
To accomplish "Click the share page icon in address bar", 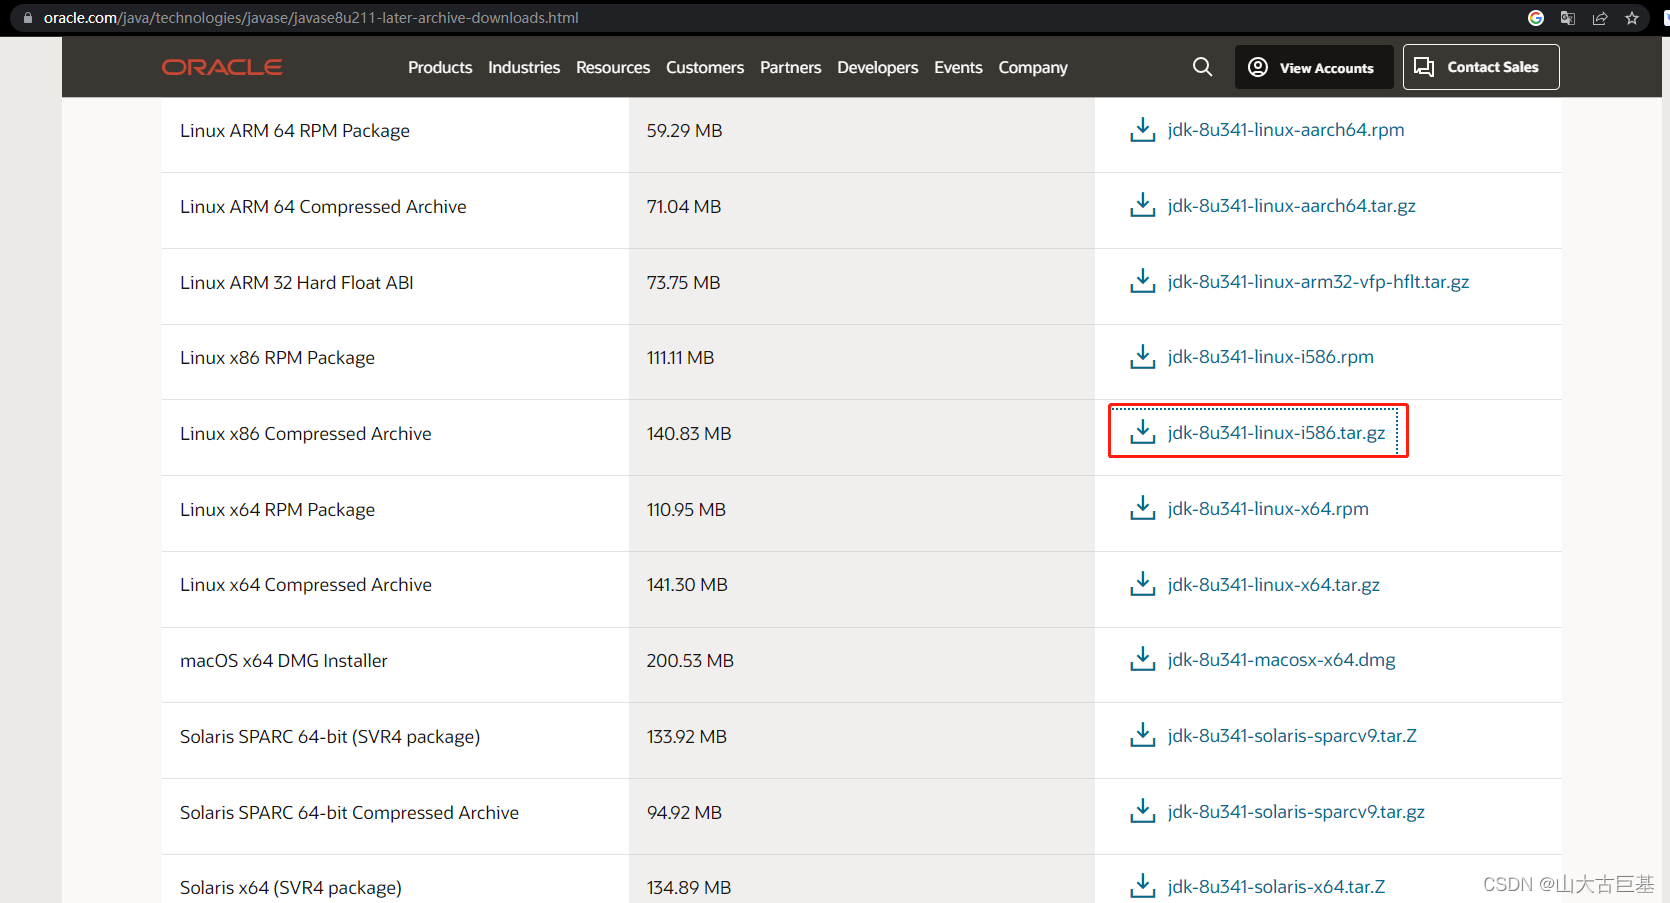I will click(1600, 18).
